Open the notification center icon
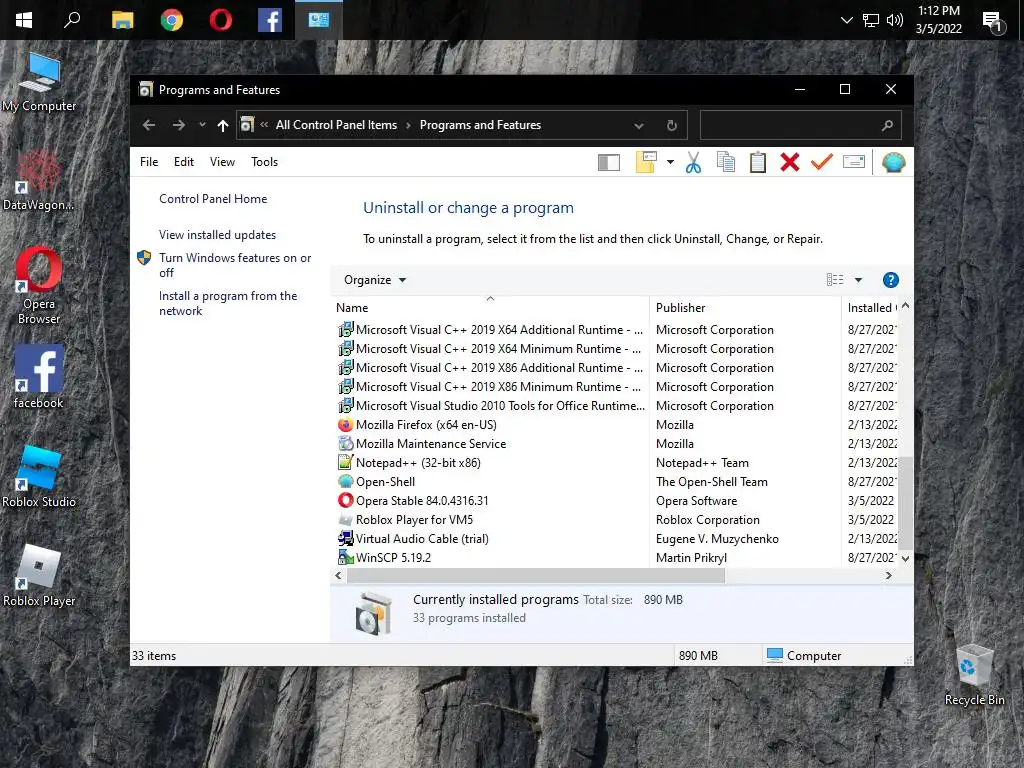The width and height of the screenshot is (1024, 768). point(993,22)
